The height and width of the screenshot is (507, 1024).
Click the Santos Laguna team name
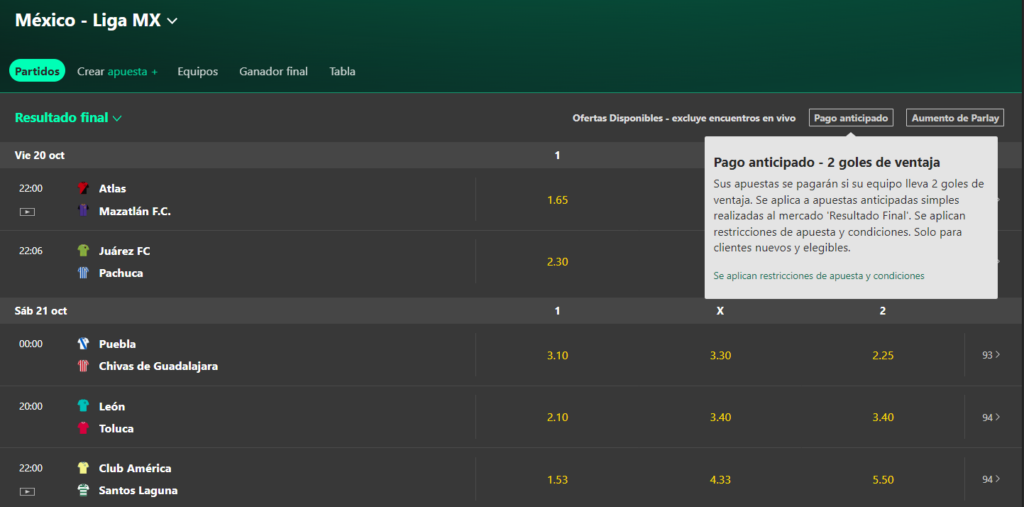coord(138,491)
